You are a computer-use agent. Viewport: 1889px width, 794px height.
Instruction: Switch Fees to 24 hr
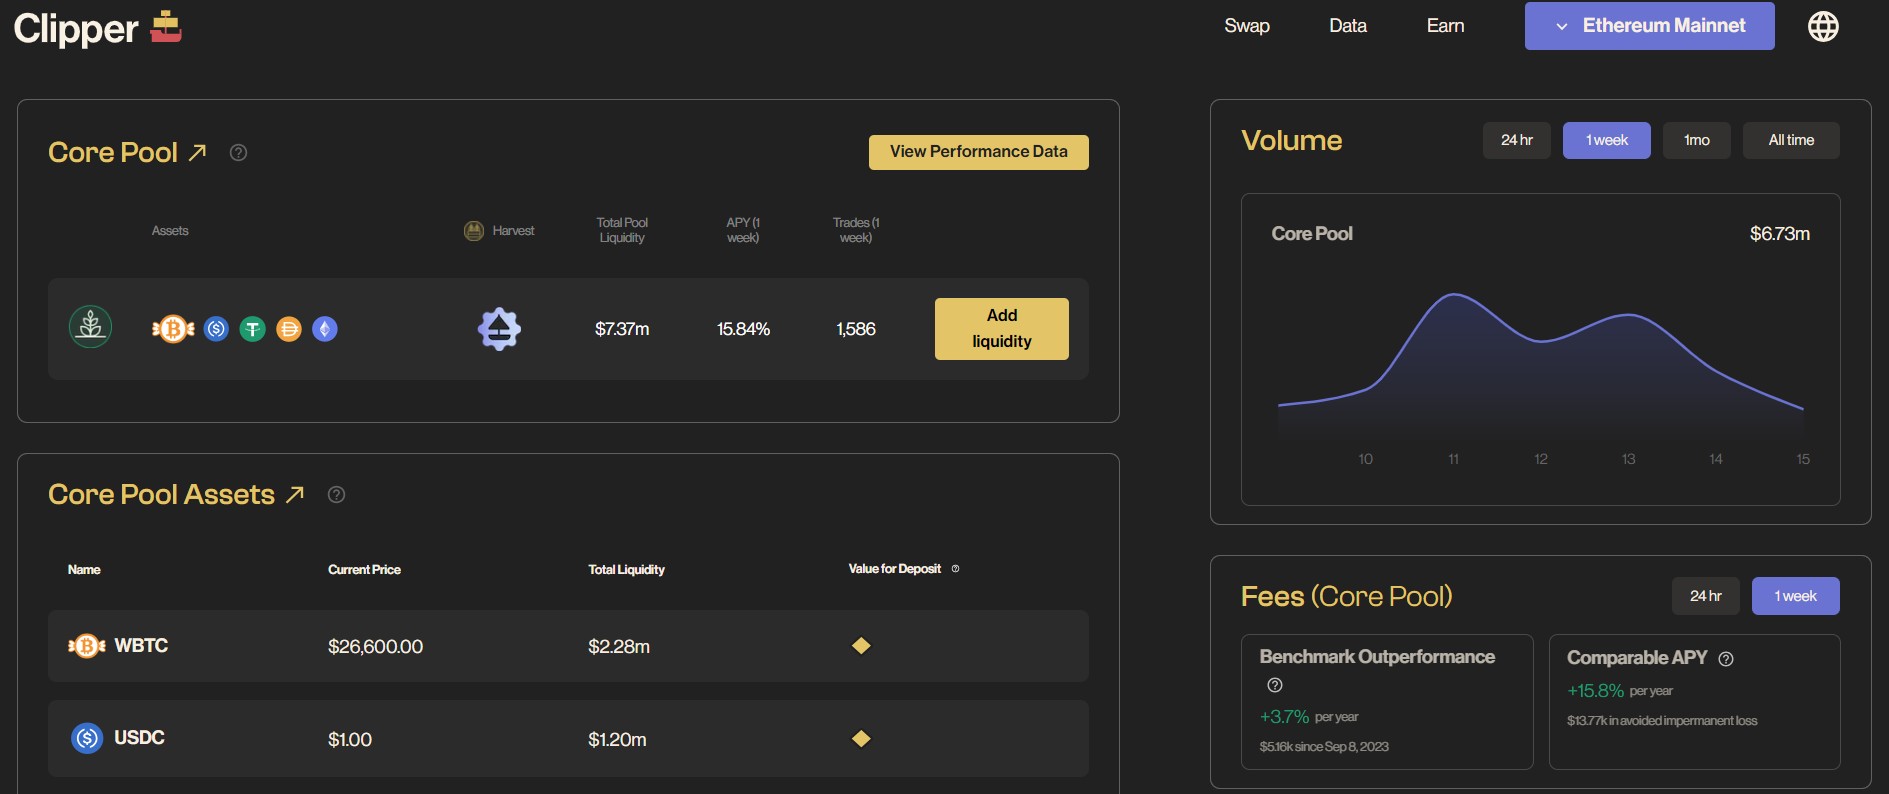tap(1705, 596)
